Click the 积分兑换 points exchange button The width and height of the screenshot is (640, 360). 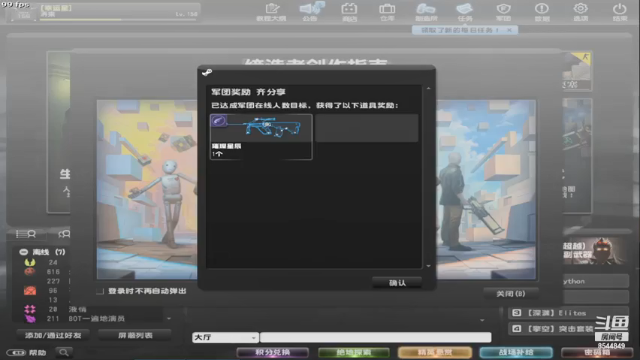pyautogui.click(x=273, y=352)
